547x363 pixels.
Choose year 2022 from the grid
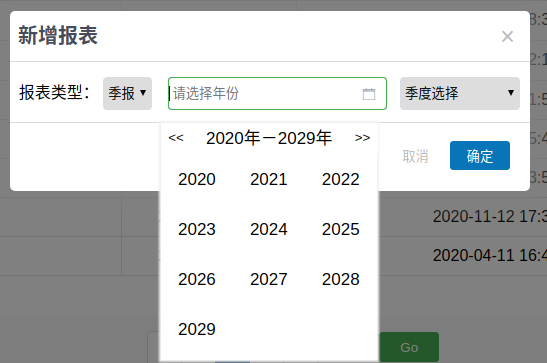340,179
